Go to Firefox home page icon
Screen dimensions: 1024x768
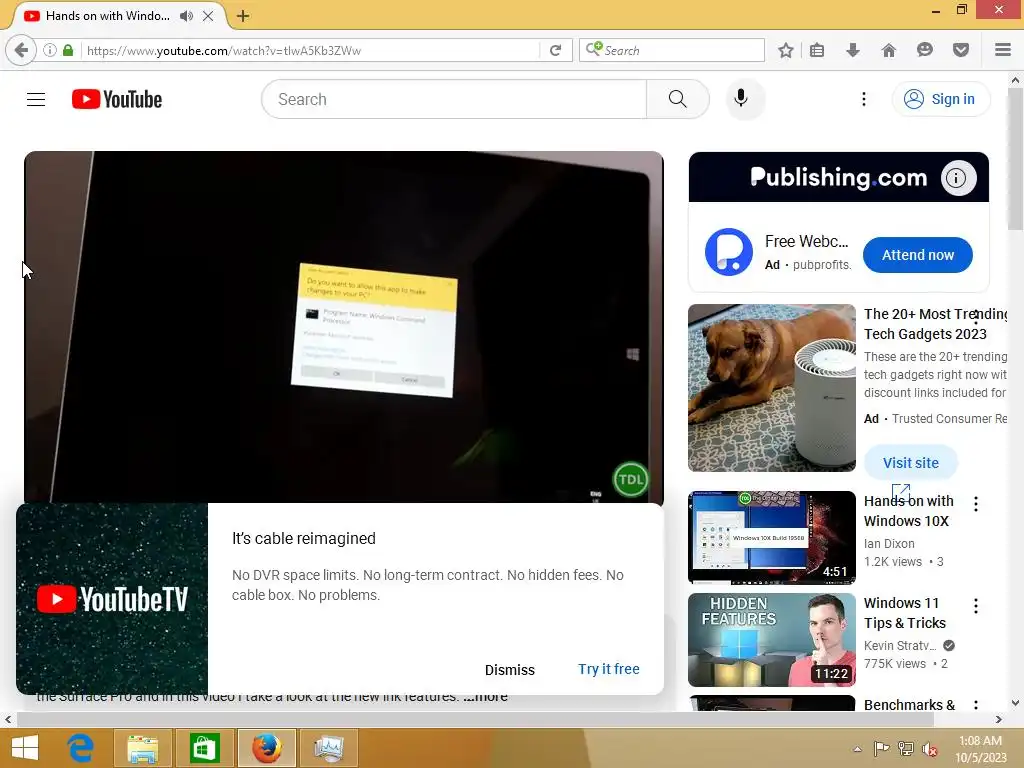888,50
